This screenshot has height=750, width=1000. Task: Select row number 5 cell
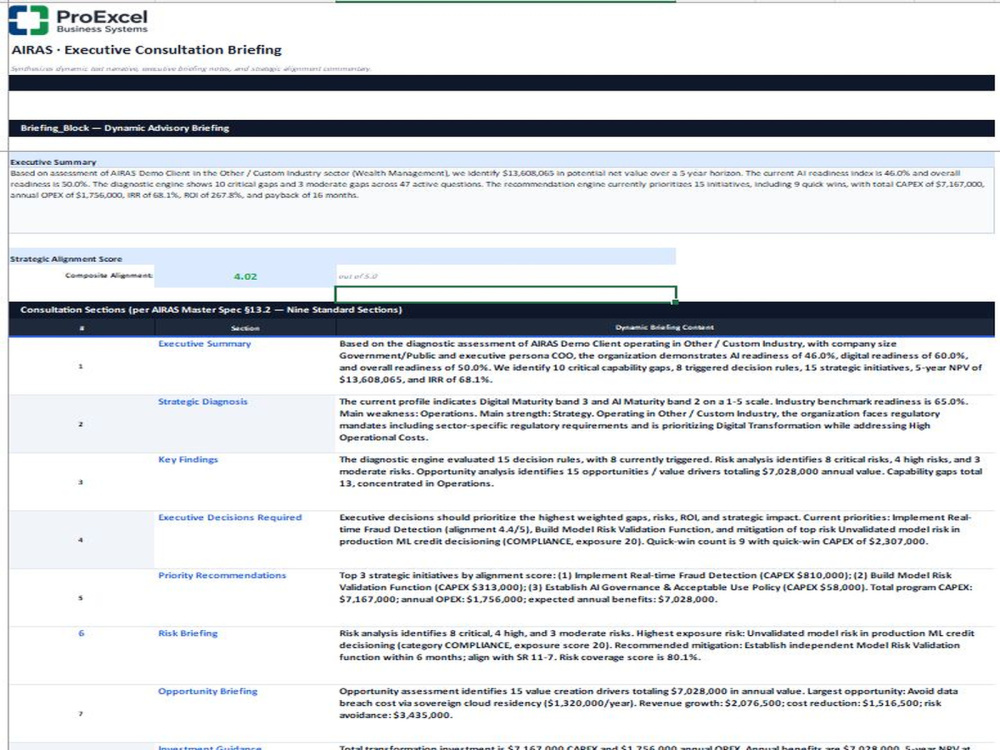(81, 598)
